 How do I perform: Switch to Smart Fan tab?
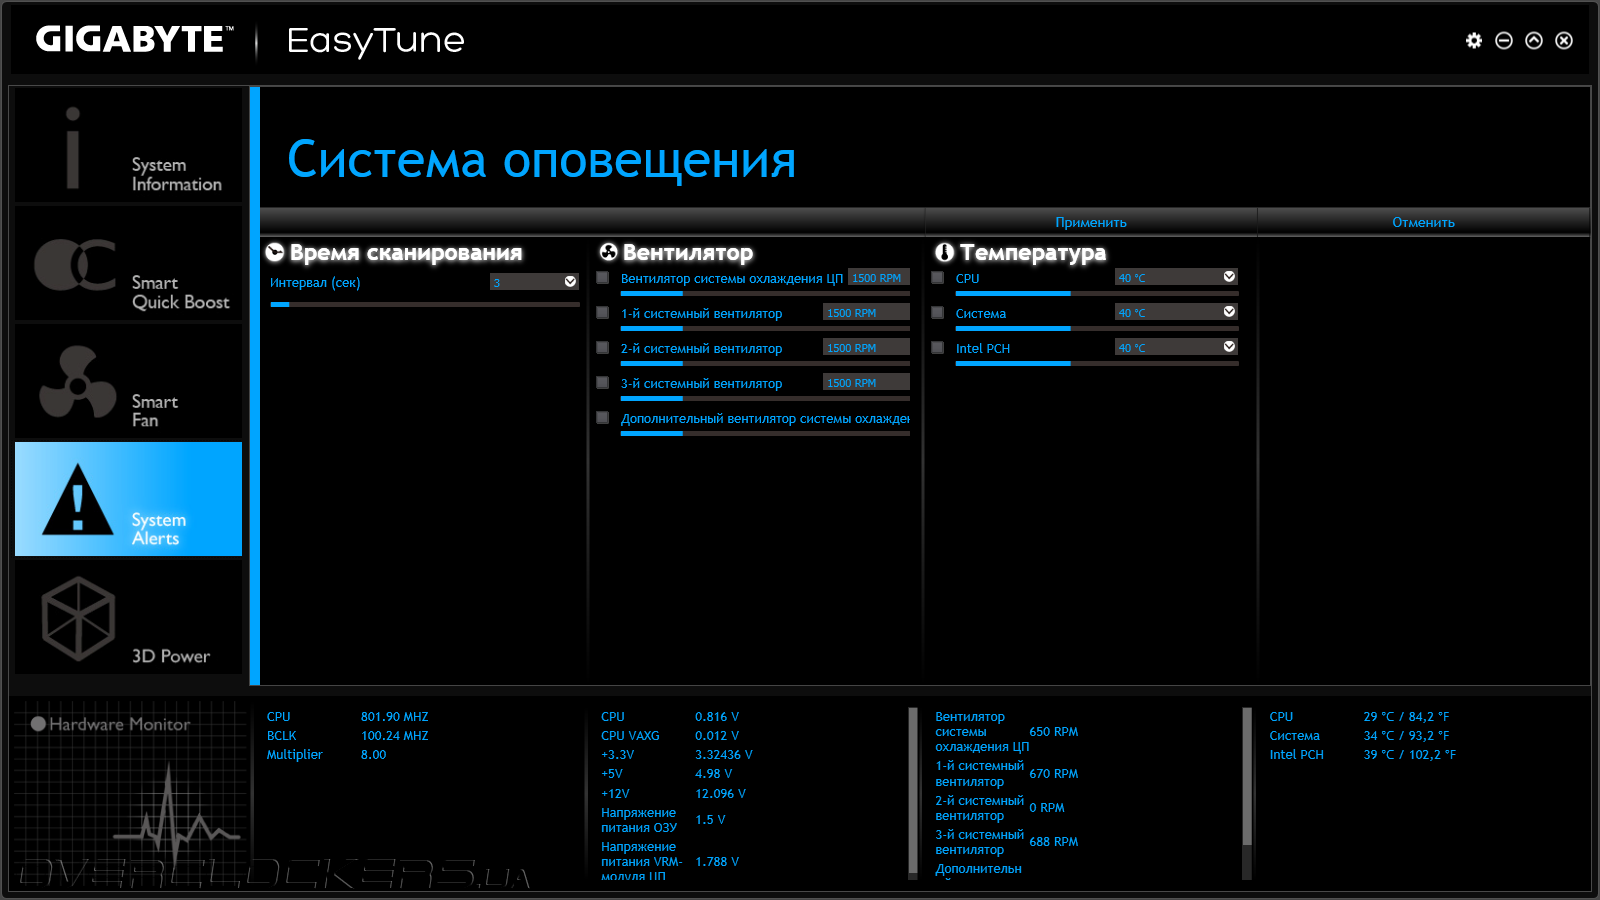[x=129, y=382]
